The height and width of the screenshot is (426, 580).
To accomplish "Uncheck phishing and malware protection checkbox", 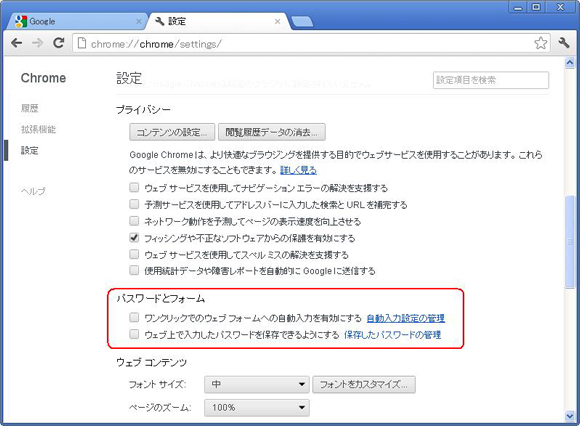I will [134, 237].
